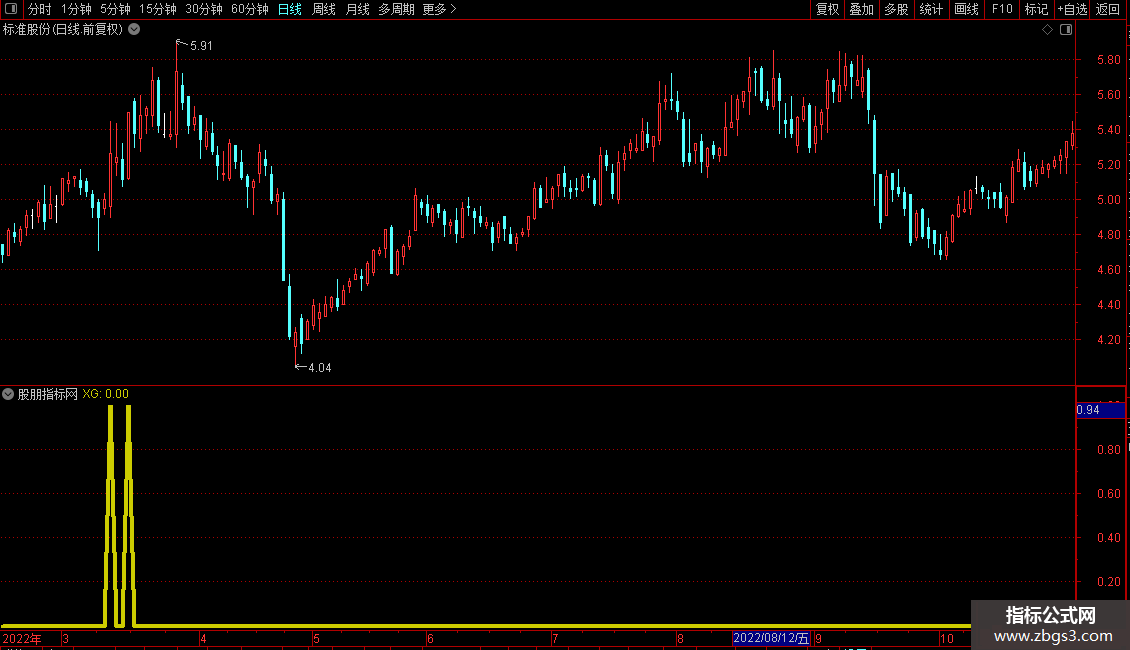The image size is (1130, 650).
Task: Switch to the 月线 monthly chart
Action: click(x=357, y=9)
